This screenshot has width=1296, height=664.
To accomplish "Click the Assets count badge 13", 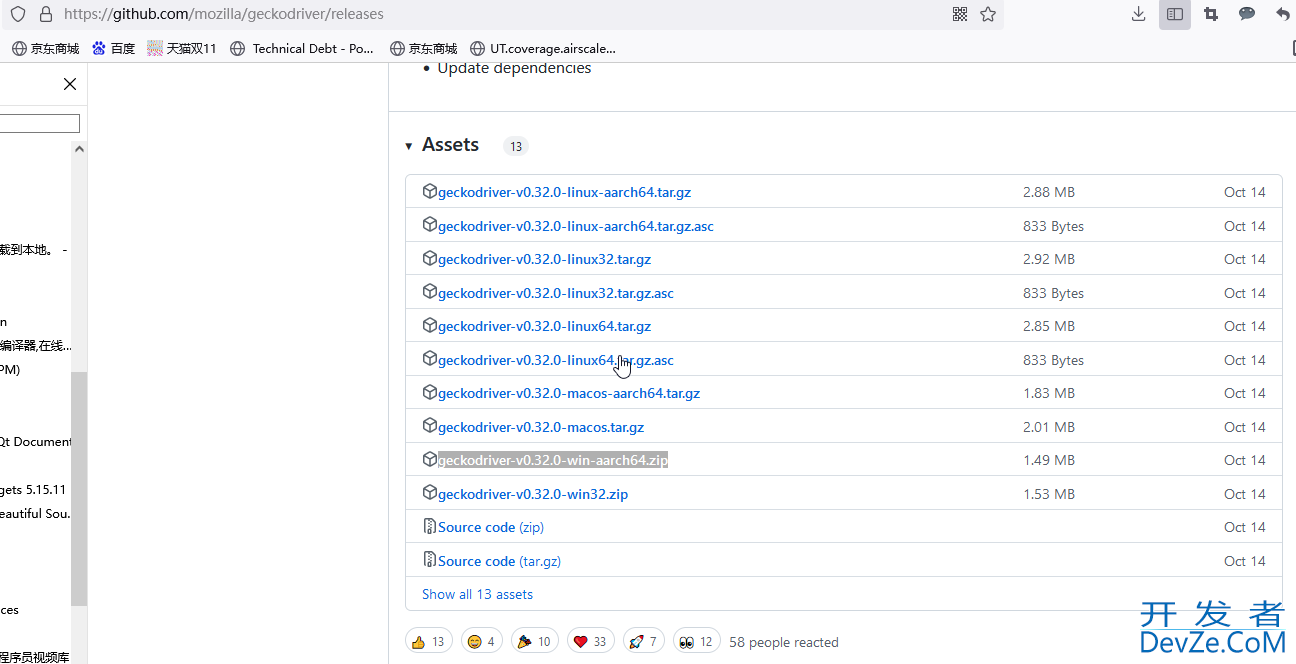I will tap(516, 146).
